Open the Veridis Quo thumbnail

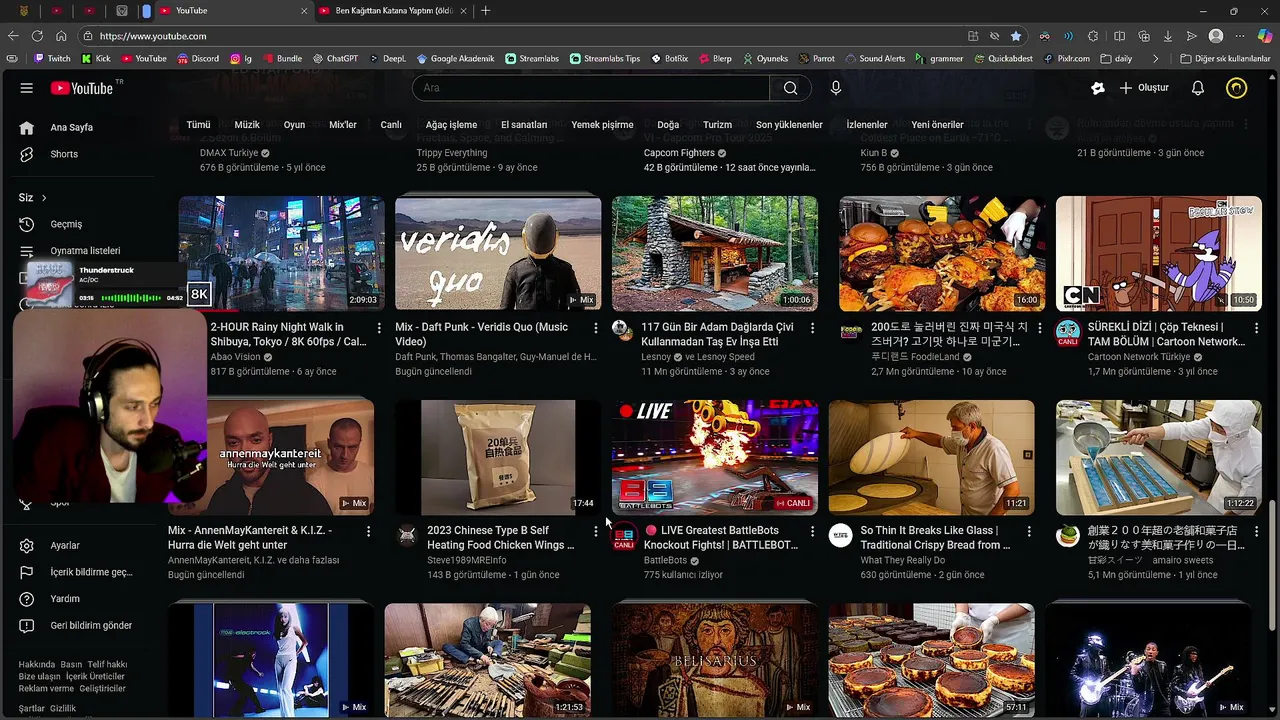[498, 254]
